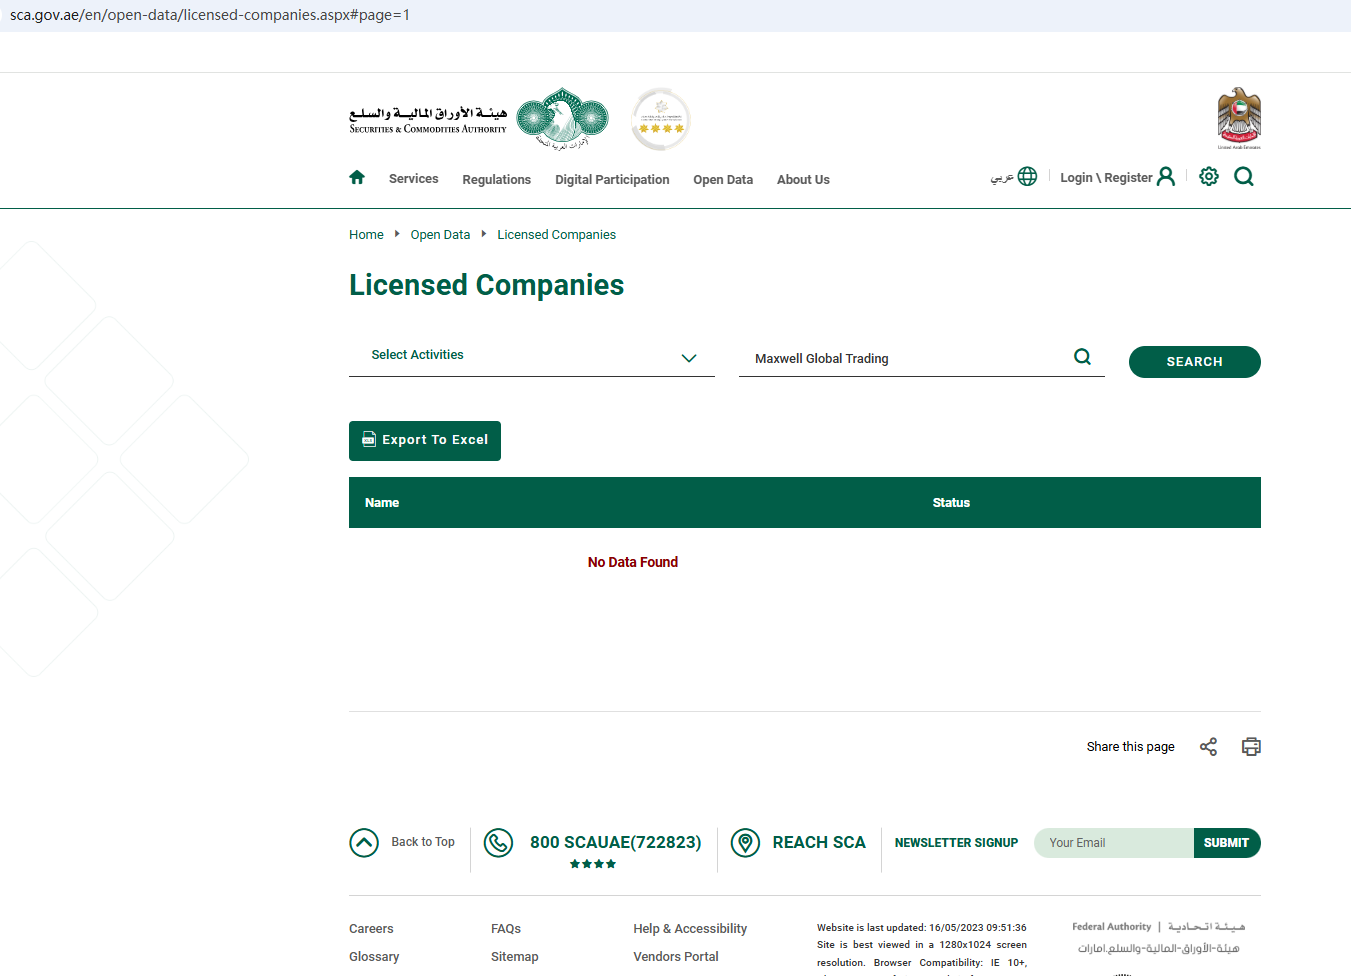Click the Back to Top link text
The image size is (1351, 976).
point(423,842)
